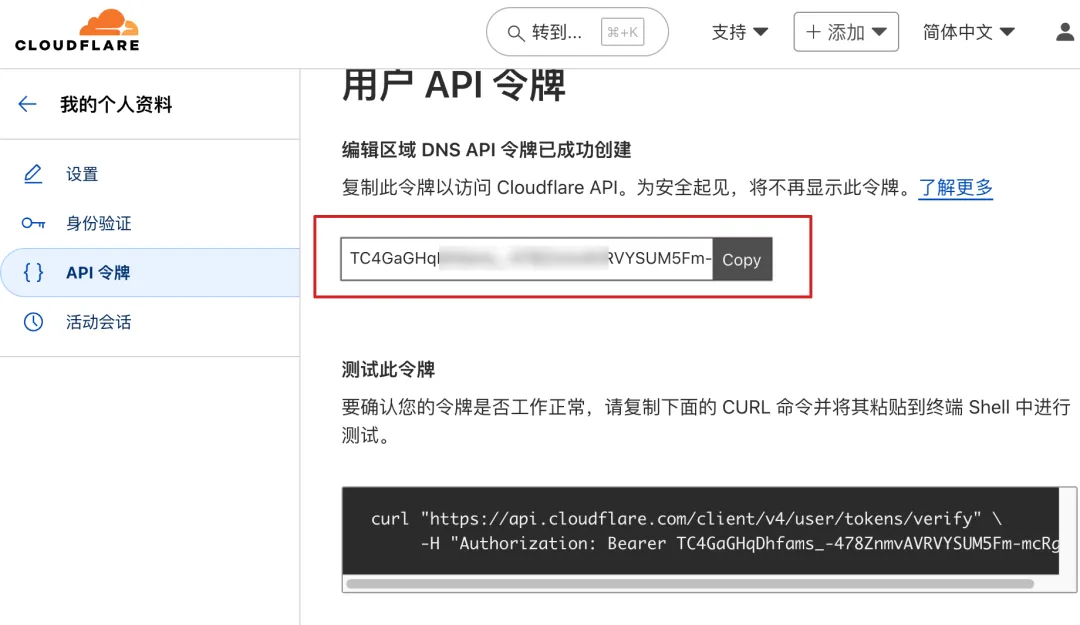Click the ⌘+K shortcut badge
The width and height of the screenshot is (1080, 625).
623,32
